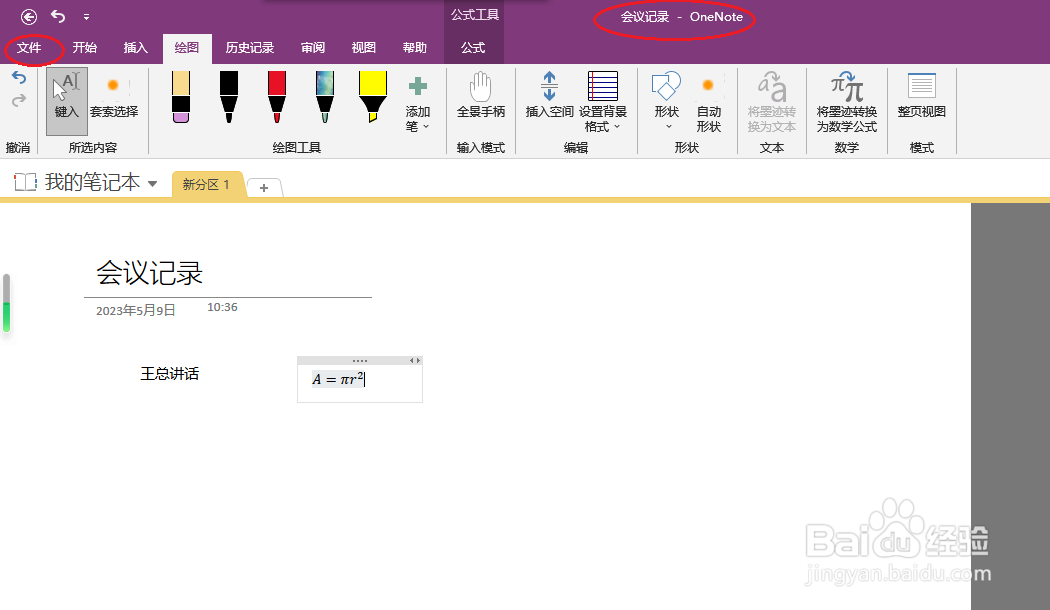Open the 帮助 tab

(415, 48)
